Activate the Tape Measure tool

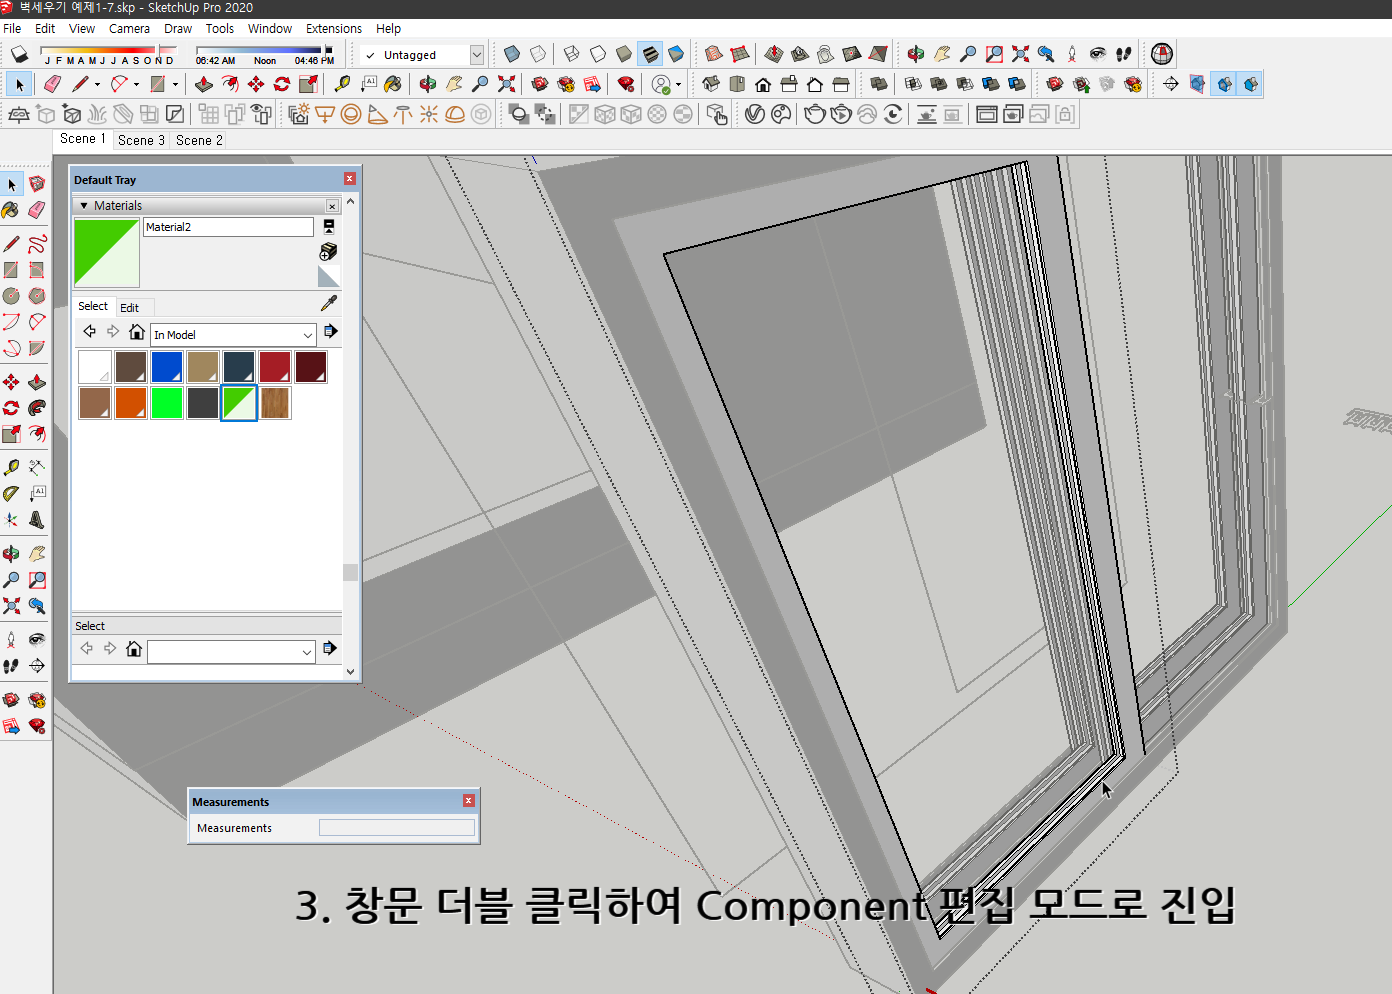pyautogui.click(x=343, y=84)
